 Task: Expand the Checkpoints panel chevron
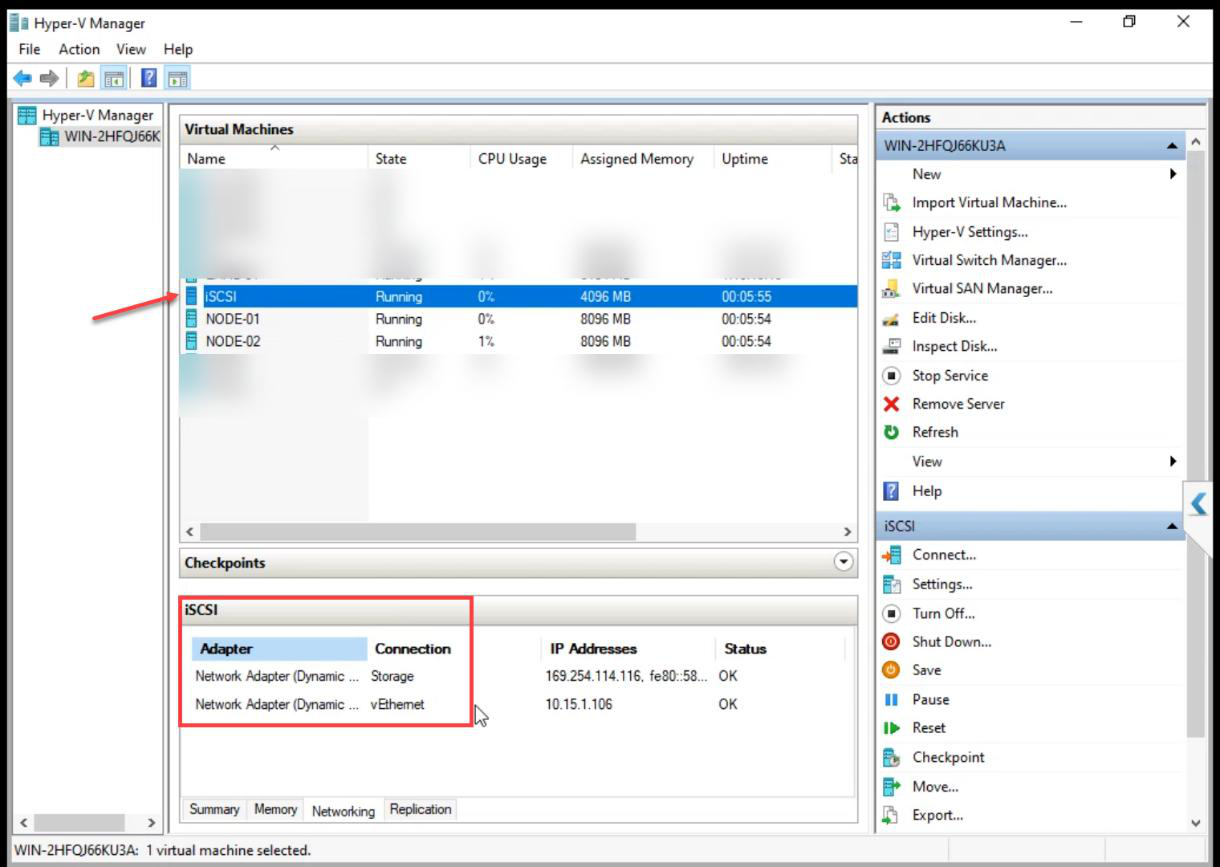point(844,562)
